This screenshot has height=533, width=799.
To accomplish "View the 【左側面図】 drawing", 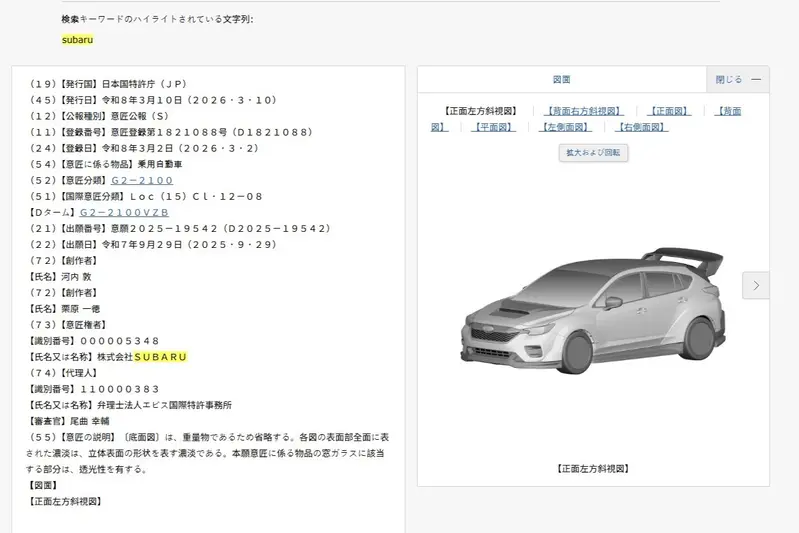I will (x=565, y=127).
